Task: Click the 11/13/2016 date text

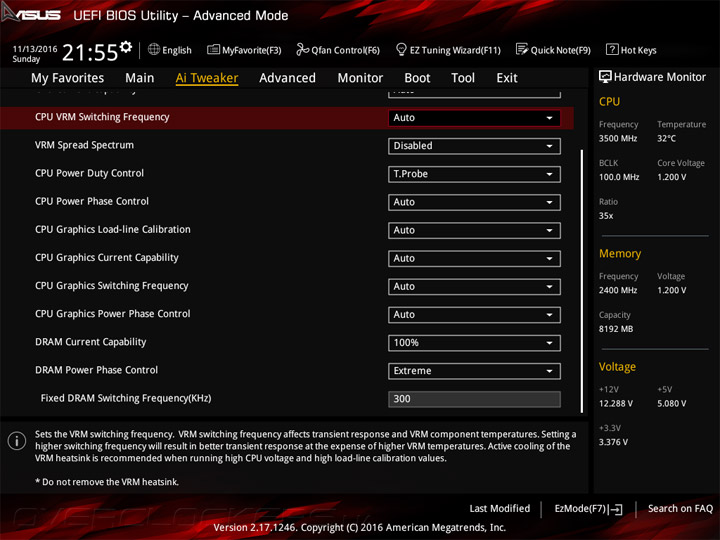Action: pos(35,49)
